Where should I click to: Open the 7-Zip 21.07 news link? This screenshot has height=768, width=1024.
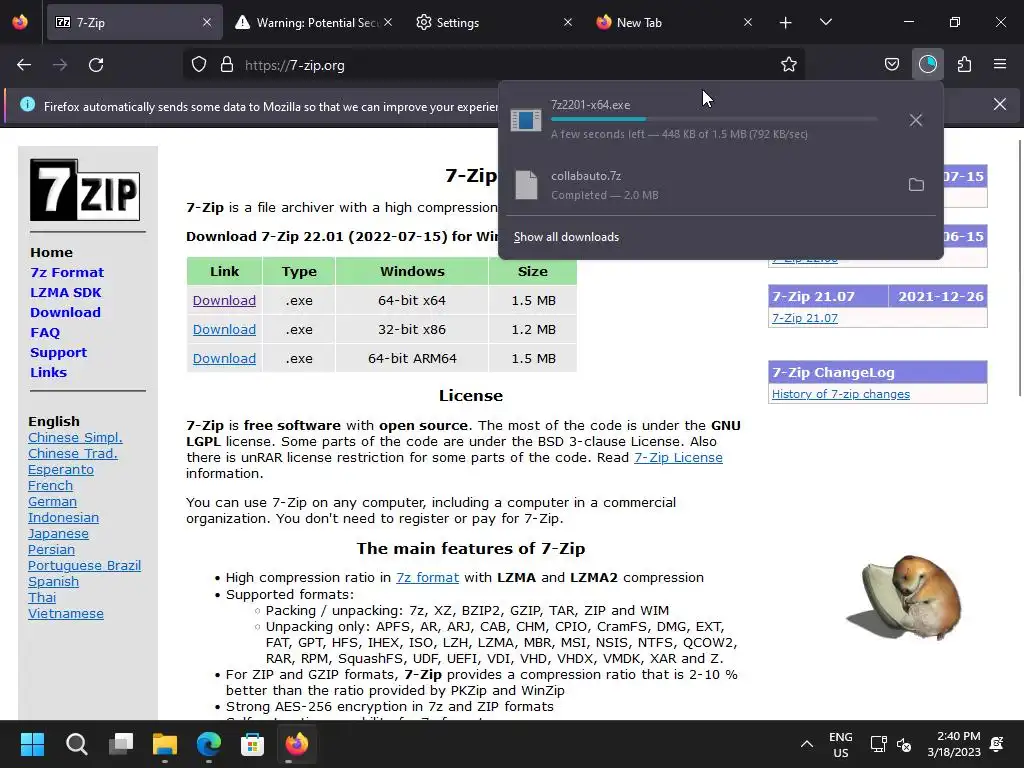pos(805,318)
